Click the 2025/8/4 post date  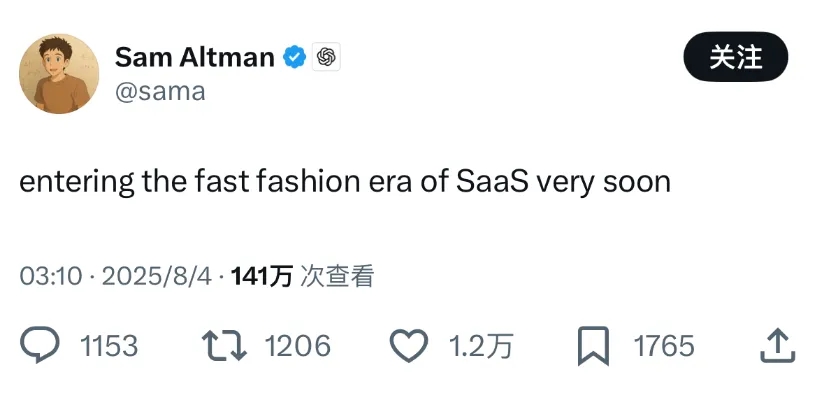[157, 276]
